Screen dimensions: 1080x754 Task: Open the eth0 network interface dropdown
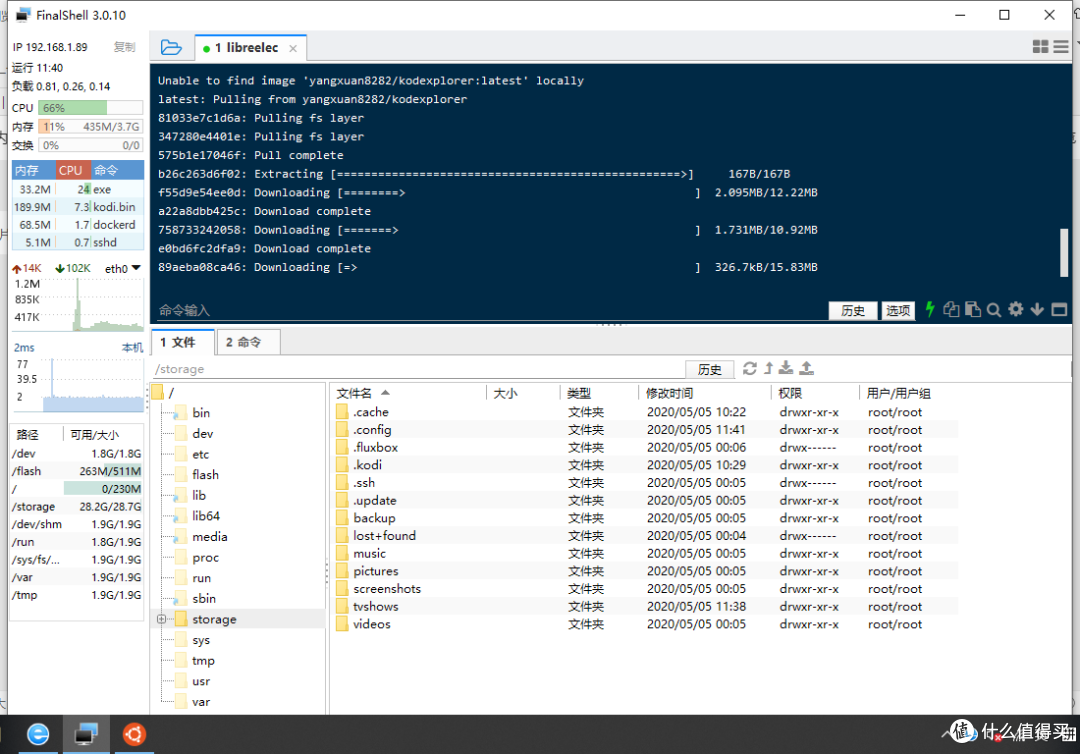pos(136,268)
